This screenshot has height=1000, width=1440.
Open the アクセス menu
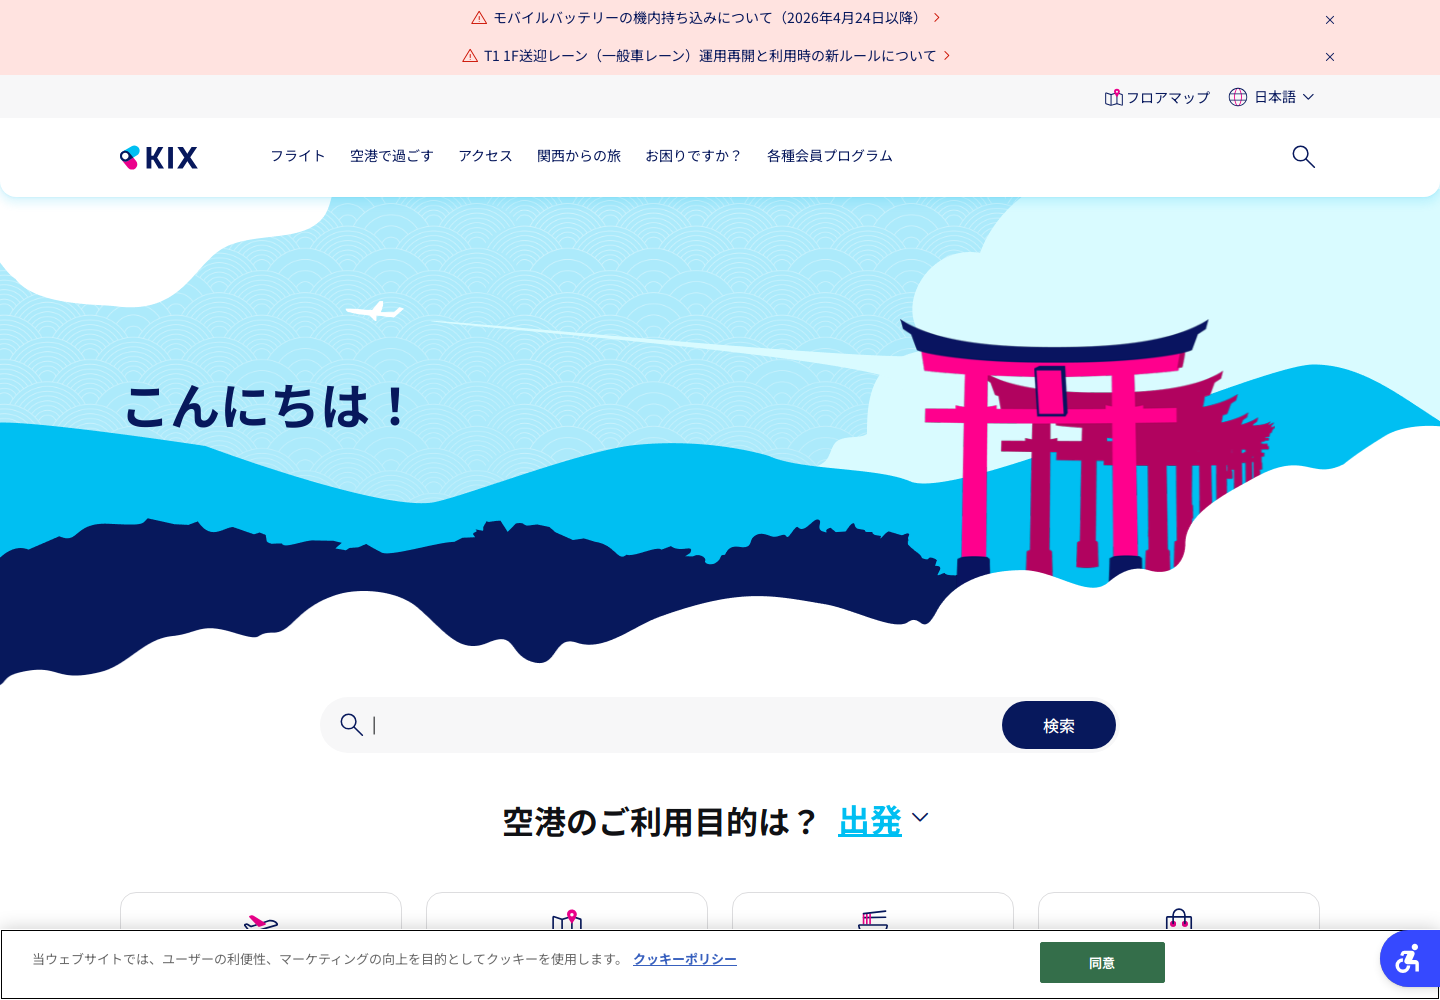point(485,156)
